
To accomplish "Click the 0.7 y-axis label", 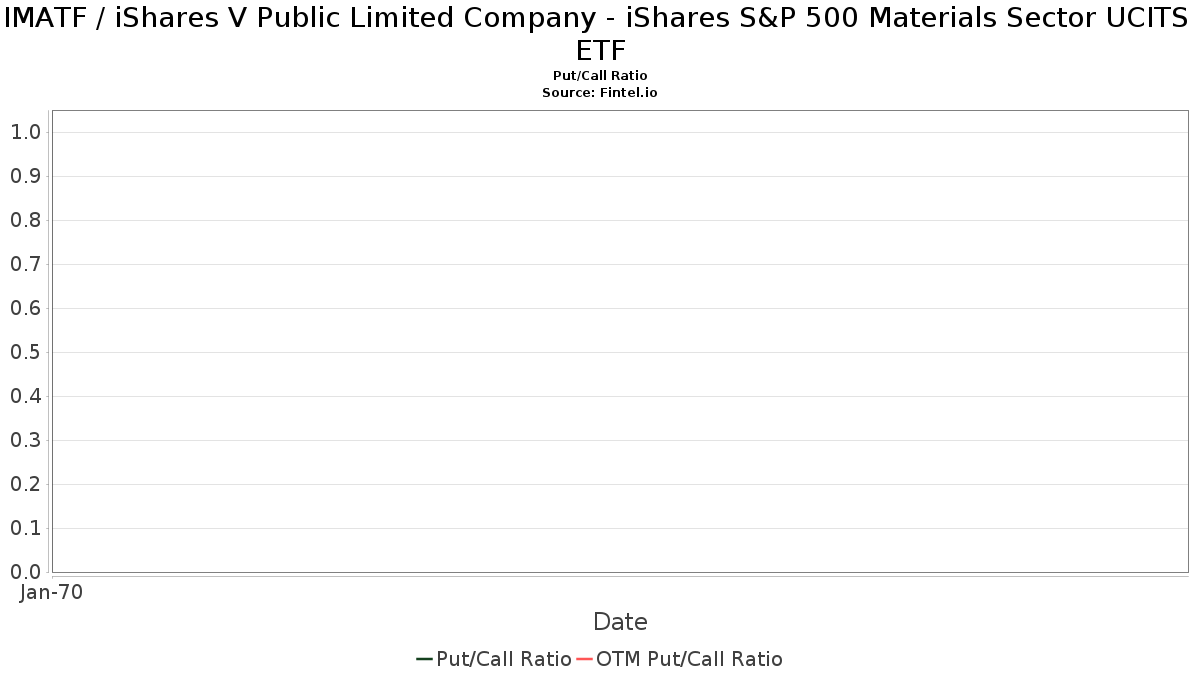I will (25, 264).
